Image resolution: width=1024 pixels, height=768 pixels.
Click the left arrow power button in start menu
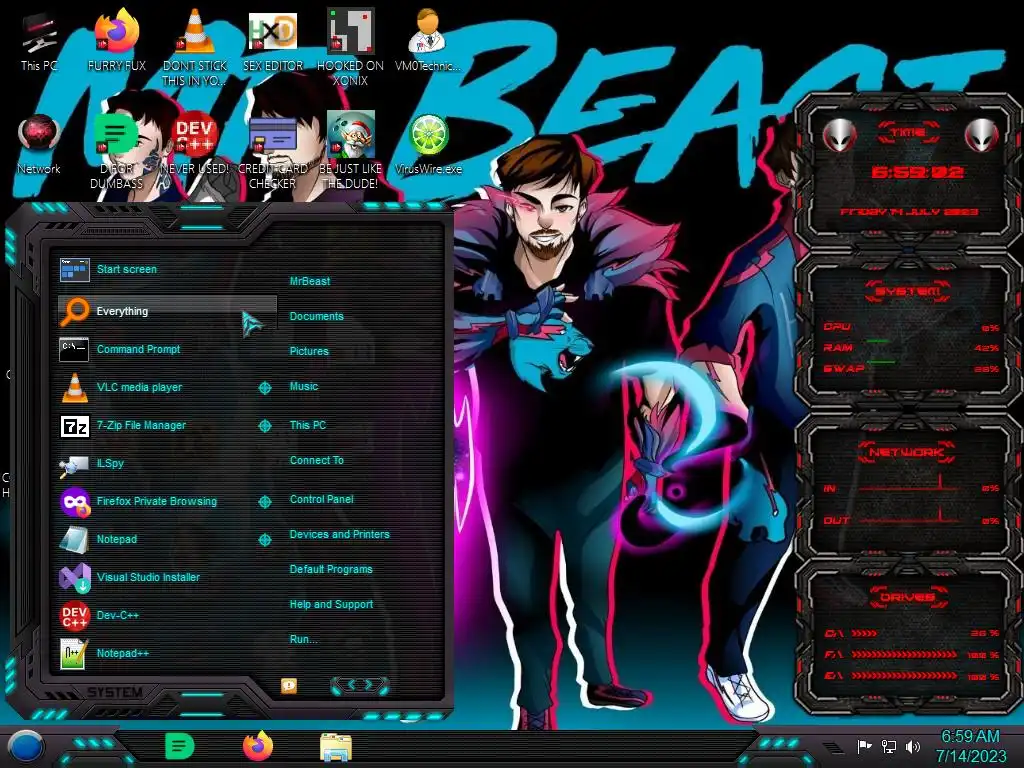pos(350,684)
